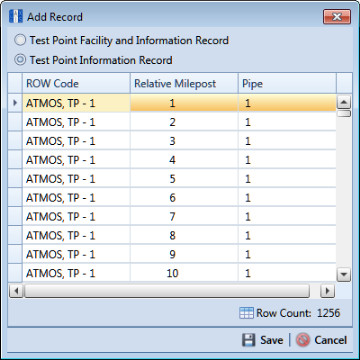Click the row selector arrow for milepost 1

(15, 103)
